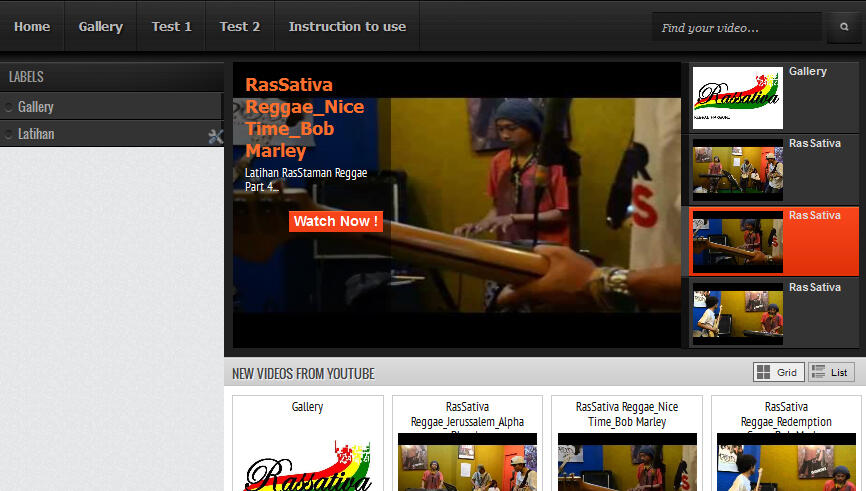The width and height of the screenshot is (866, 491).
Task: Click the Watch Now ! button
Action: [335, 221]
